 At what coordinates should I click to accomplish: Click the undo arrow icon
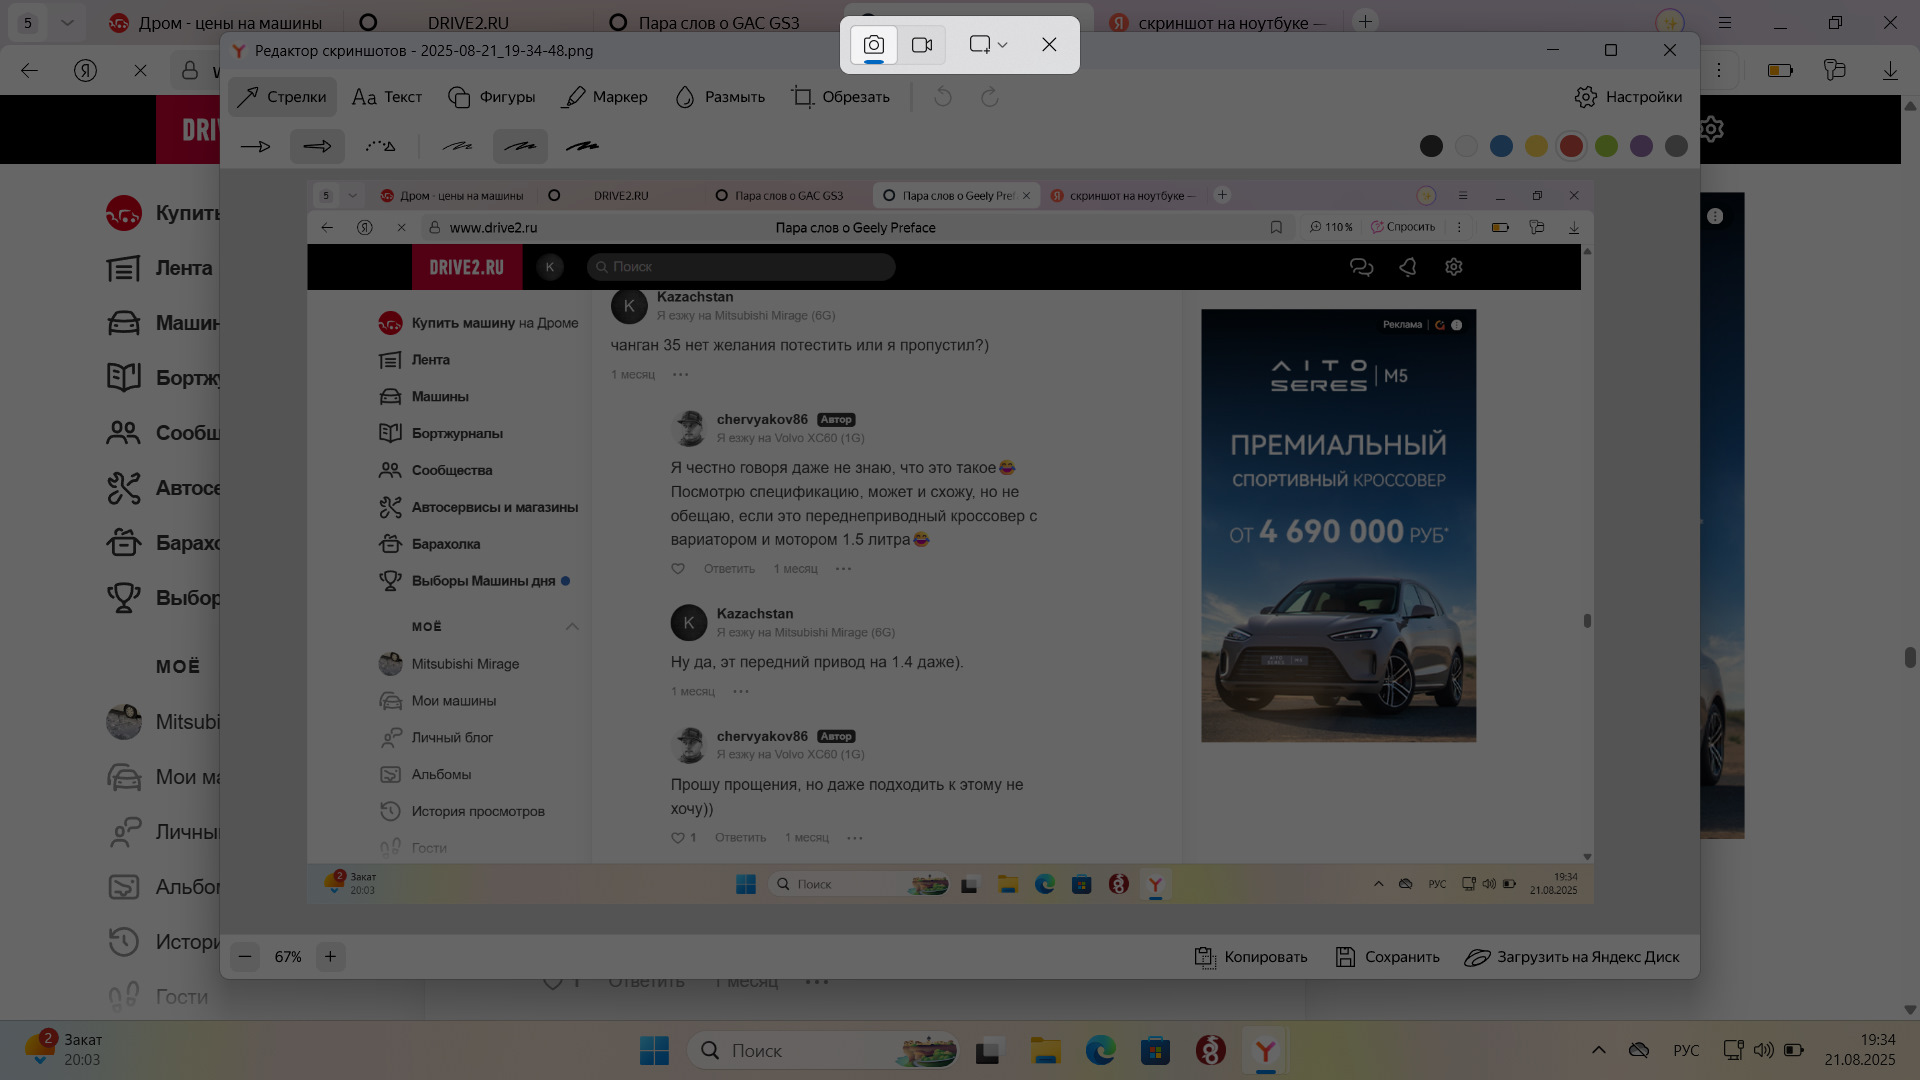tap(943, 97)
